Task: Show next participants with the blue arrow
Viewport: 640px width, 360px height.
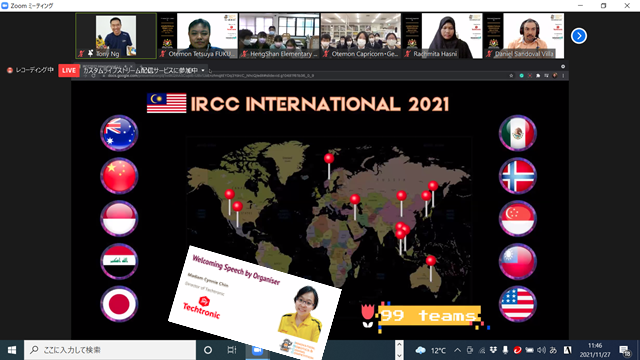Action: pyautogui.click(x=578, y=36)
